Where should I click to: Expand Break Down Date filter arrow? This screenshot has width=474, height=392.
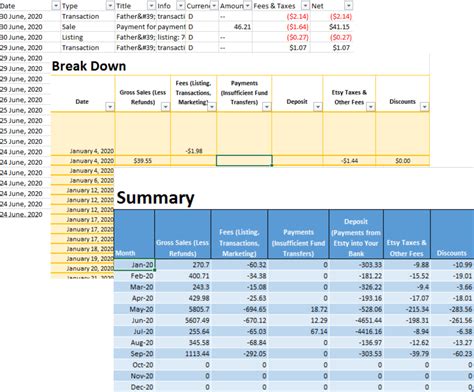[110, 107]
